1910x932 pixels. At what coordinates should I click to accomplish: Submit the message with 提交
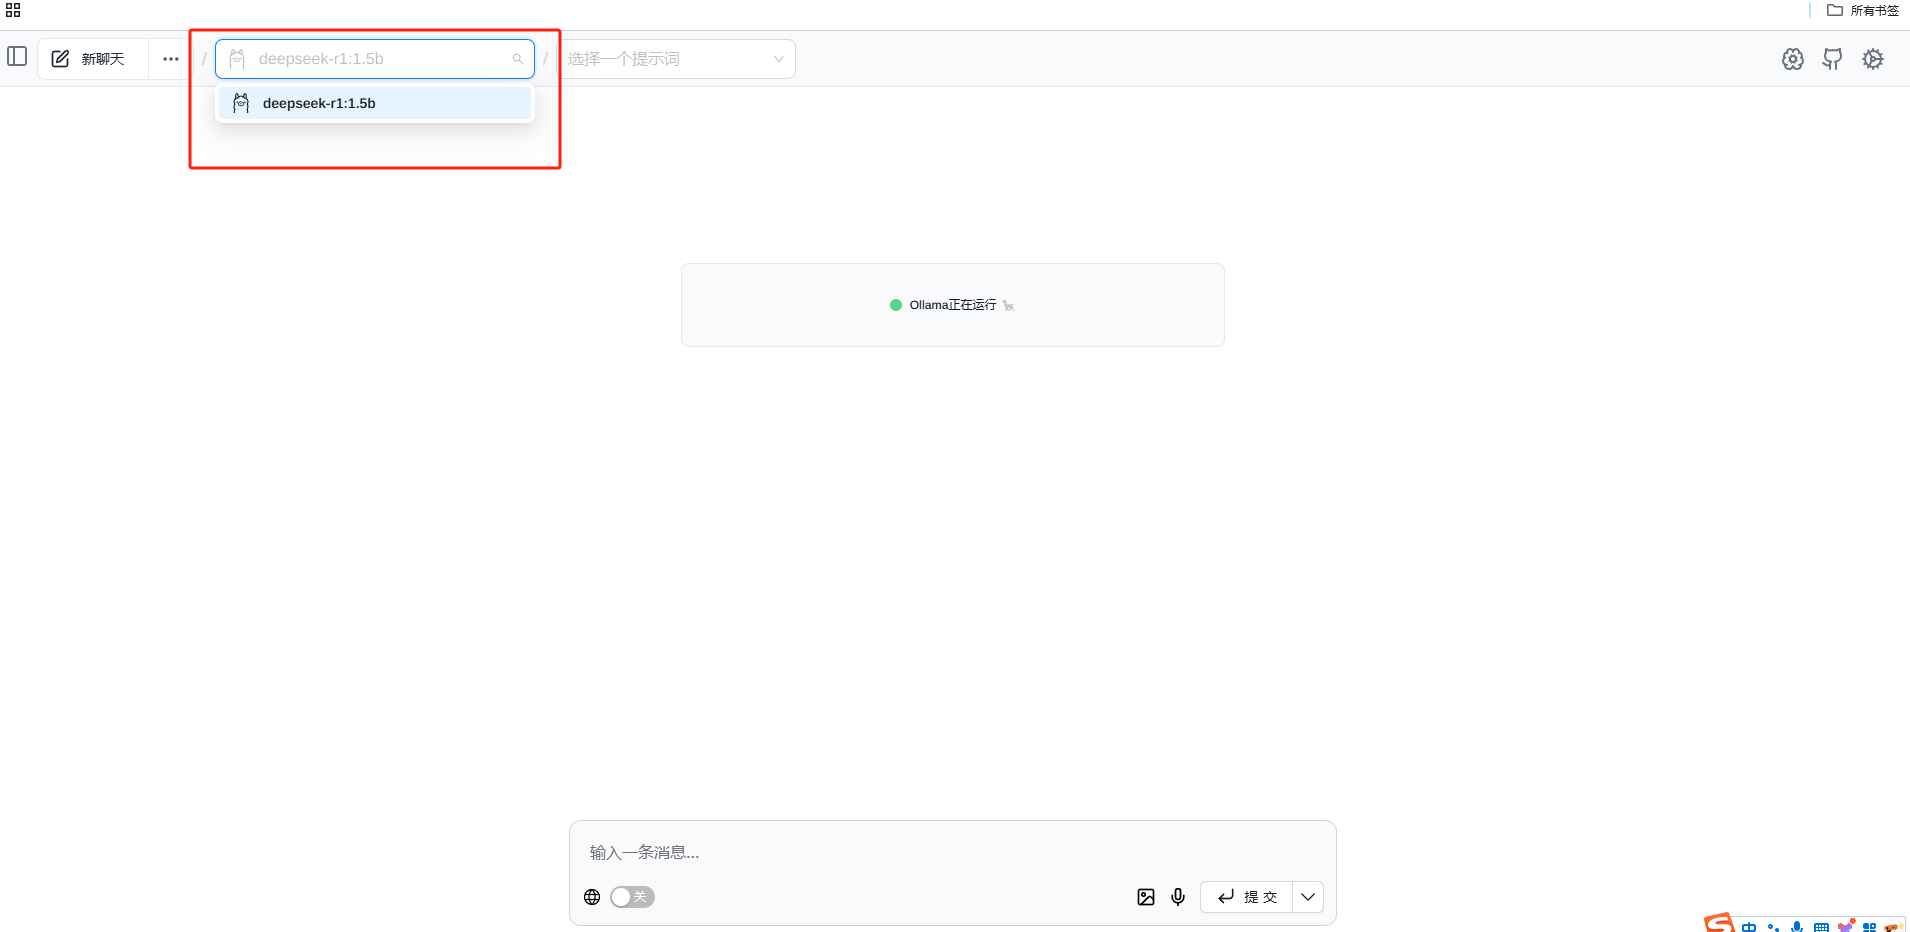pos(1247,897)
